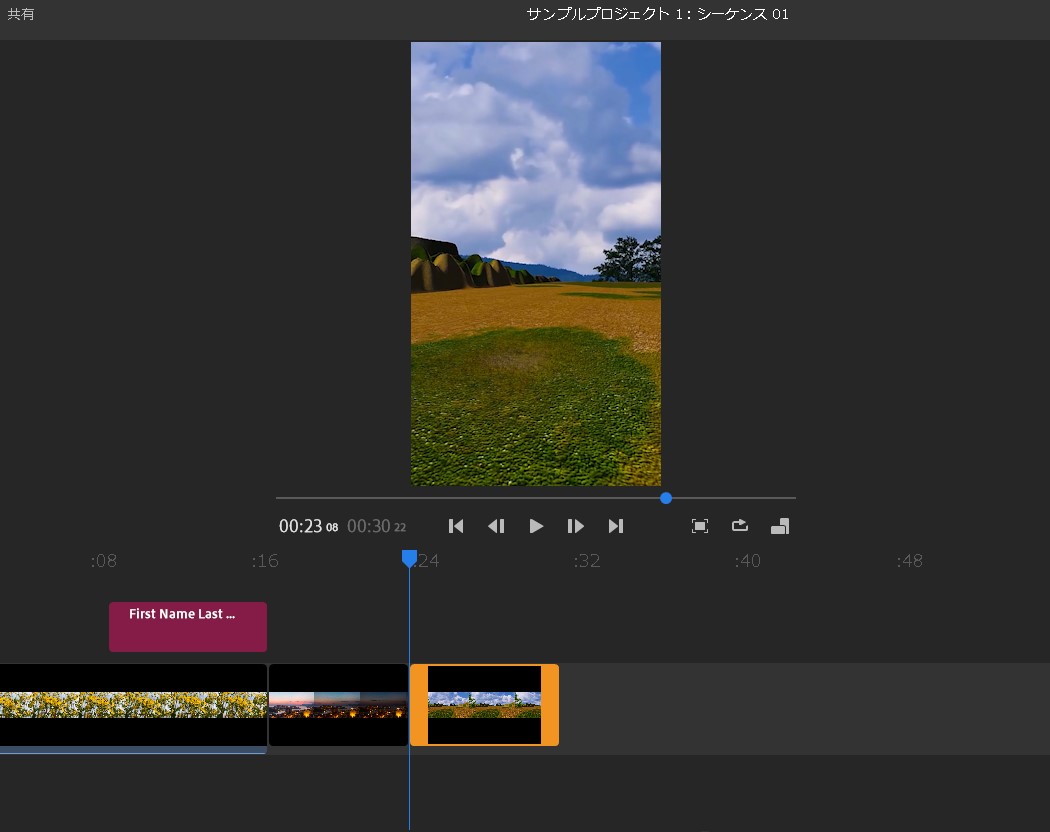The image size is (1050, 832).
Task: Click the right orange trim handle
Action: click(x=550, y=705)
